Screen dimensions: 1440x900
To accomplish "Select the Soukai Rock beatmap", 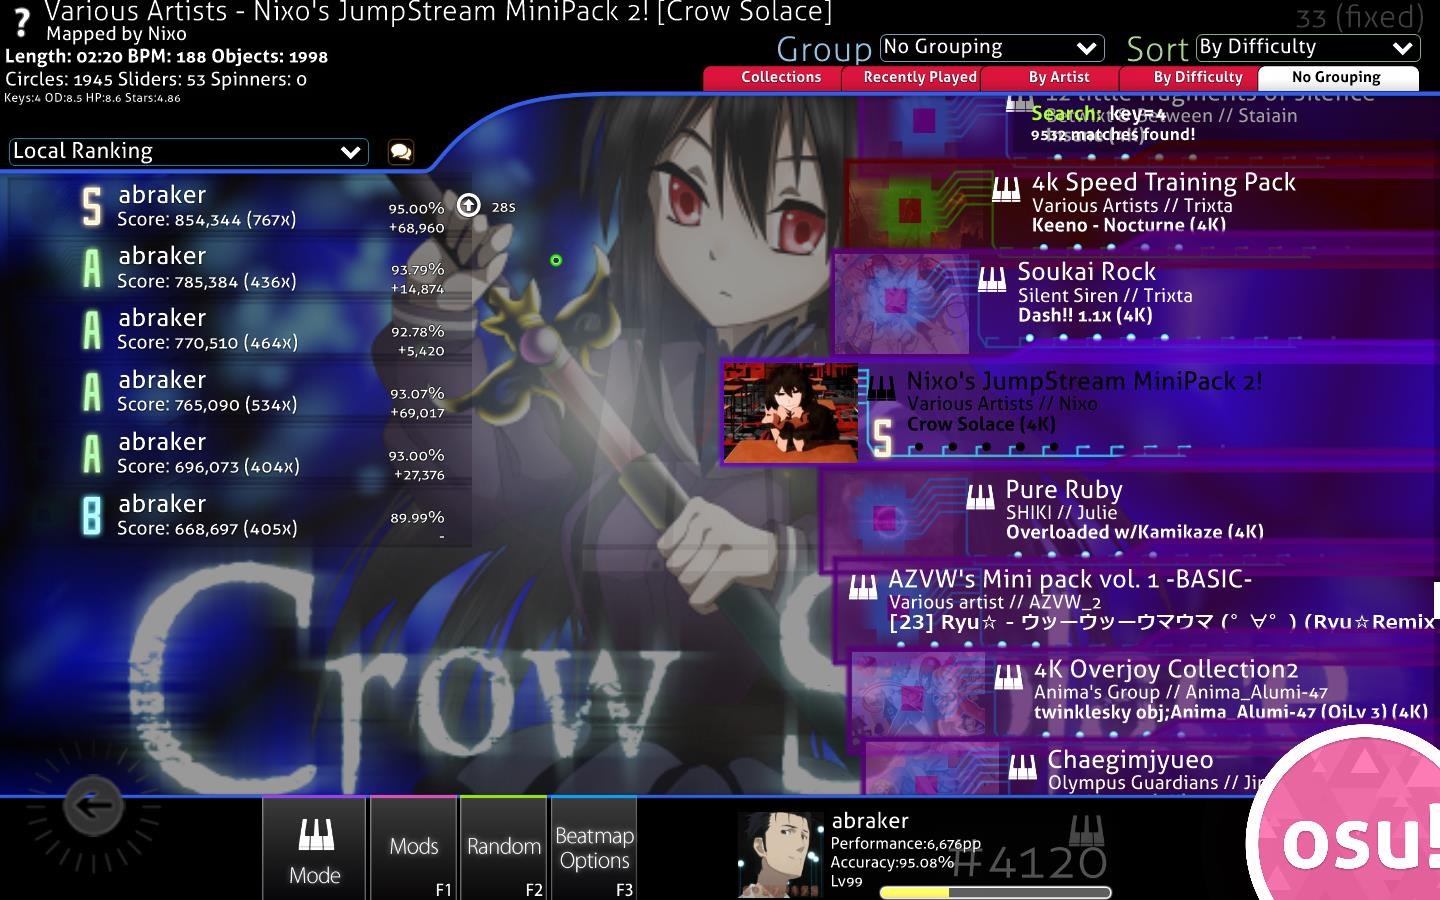I will (1137, 302).
